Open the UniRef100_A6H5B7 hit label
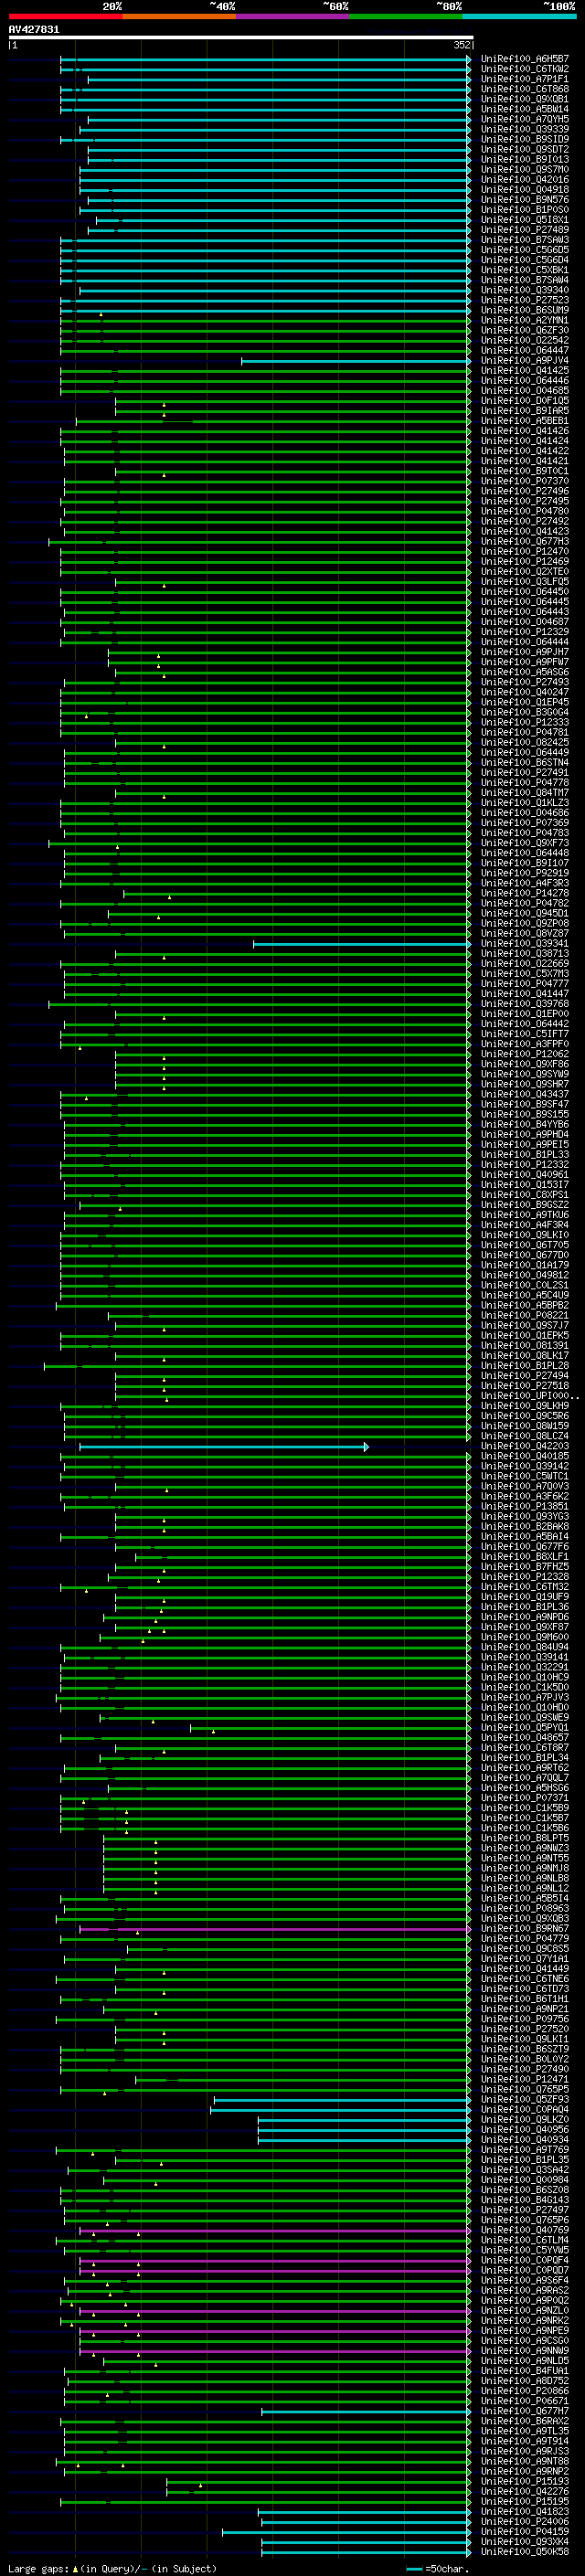This screenshot has height=2576, width=585. (525, 59)
